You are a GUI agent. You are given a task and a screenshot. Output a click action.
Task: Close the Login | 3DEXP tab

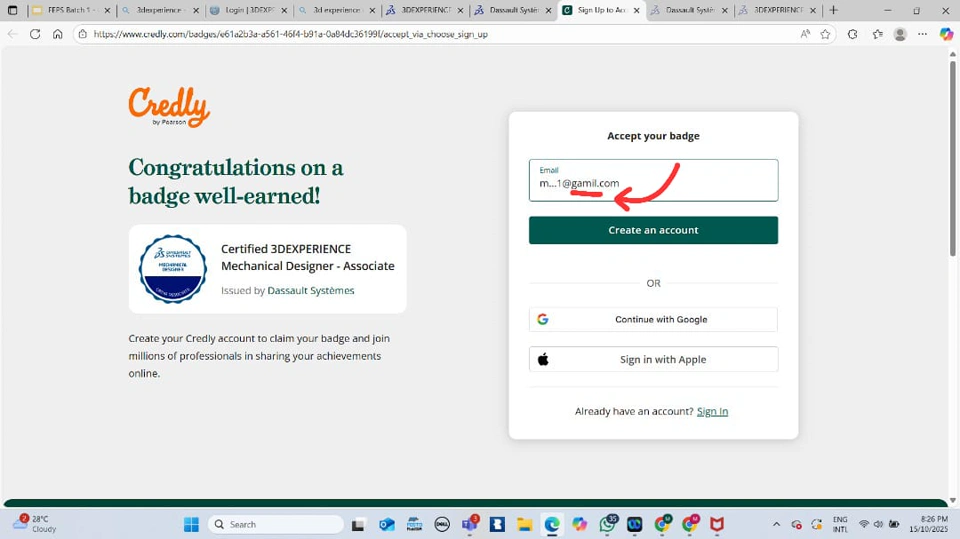point(284,10)
